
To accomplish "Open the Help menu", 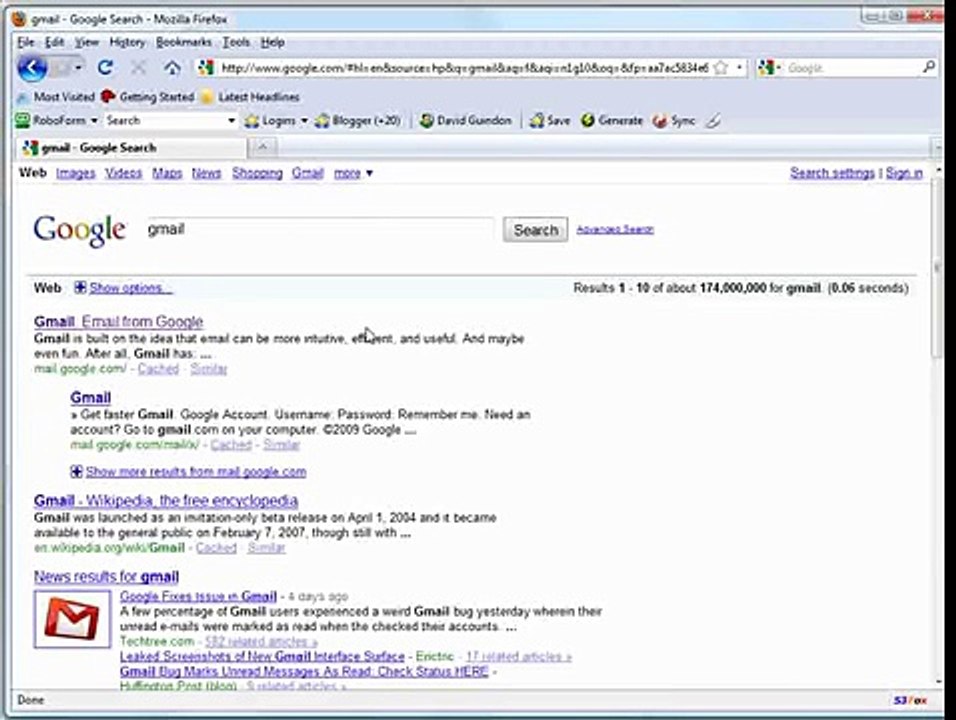I will pos(273,42).
